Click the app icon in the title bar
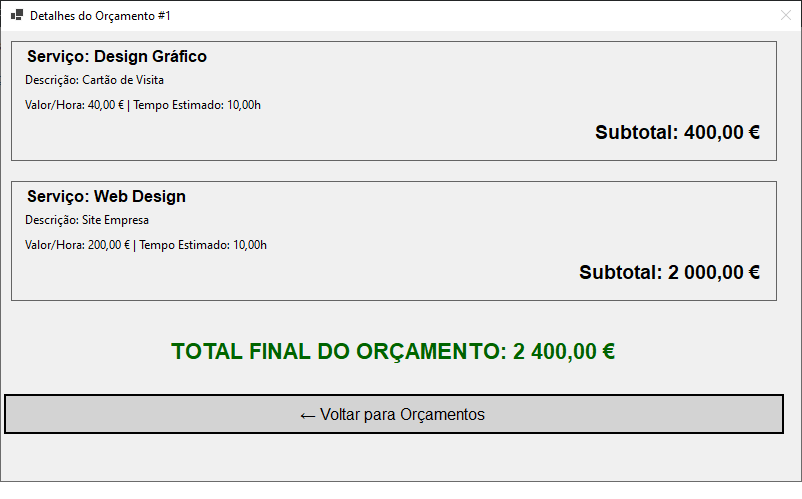Viewport: 802px width, 499px height. (x=16, y=15)
